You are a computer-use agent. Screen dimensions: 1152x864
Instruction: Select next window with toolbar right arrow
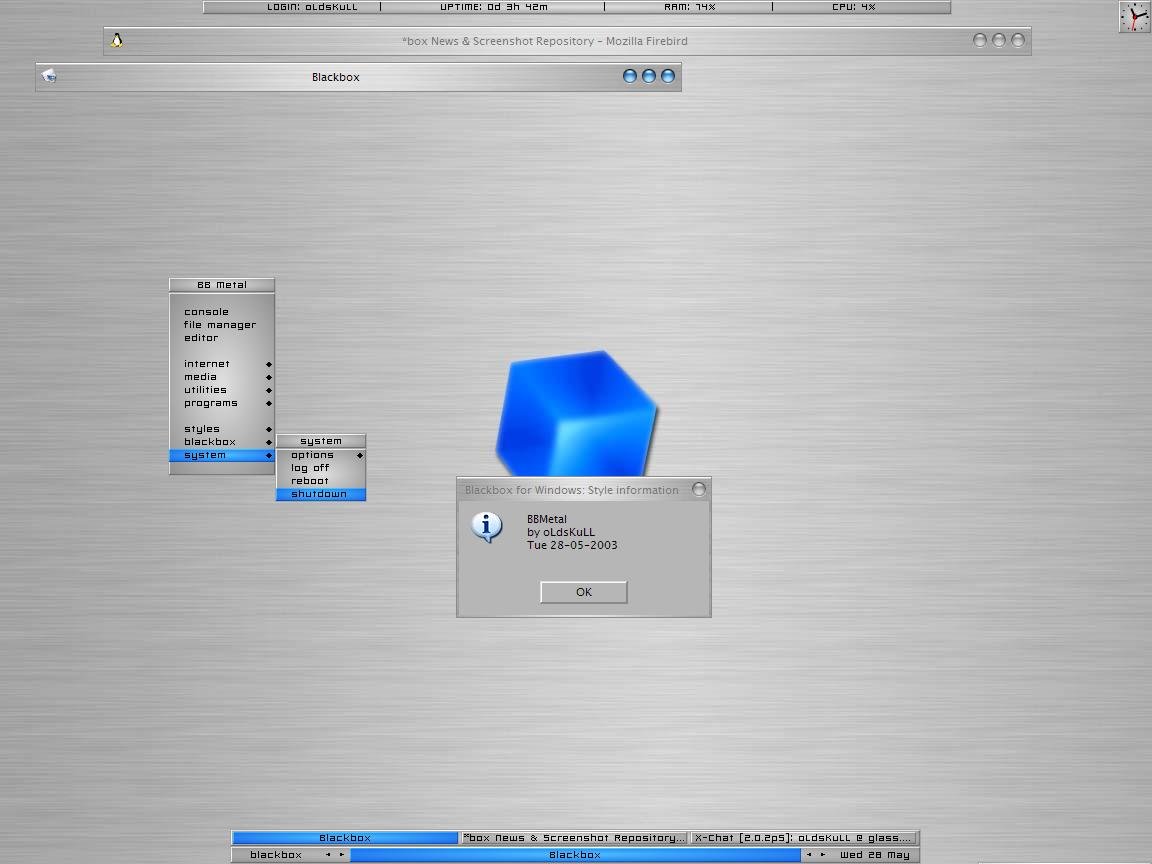point(823,854)
